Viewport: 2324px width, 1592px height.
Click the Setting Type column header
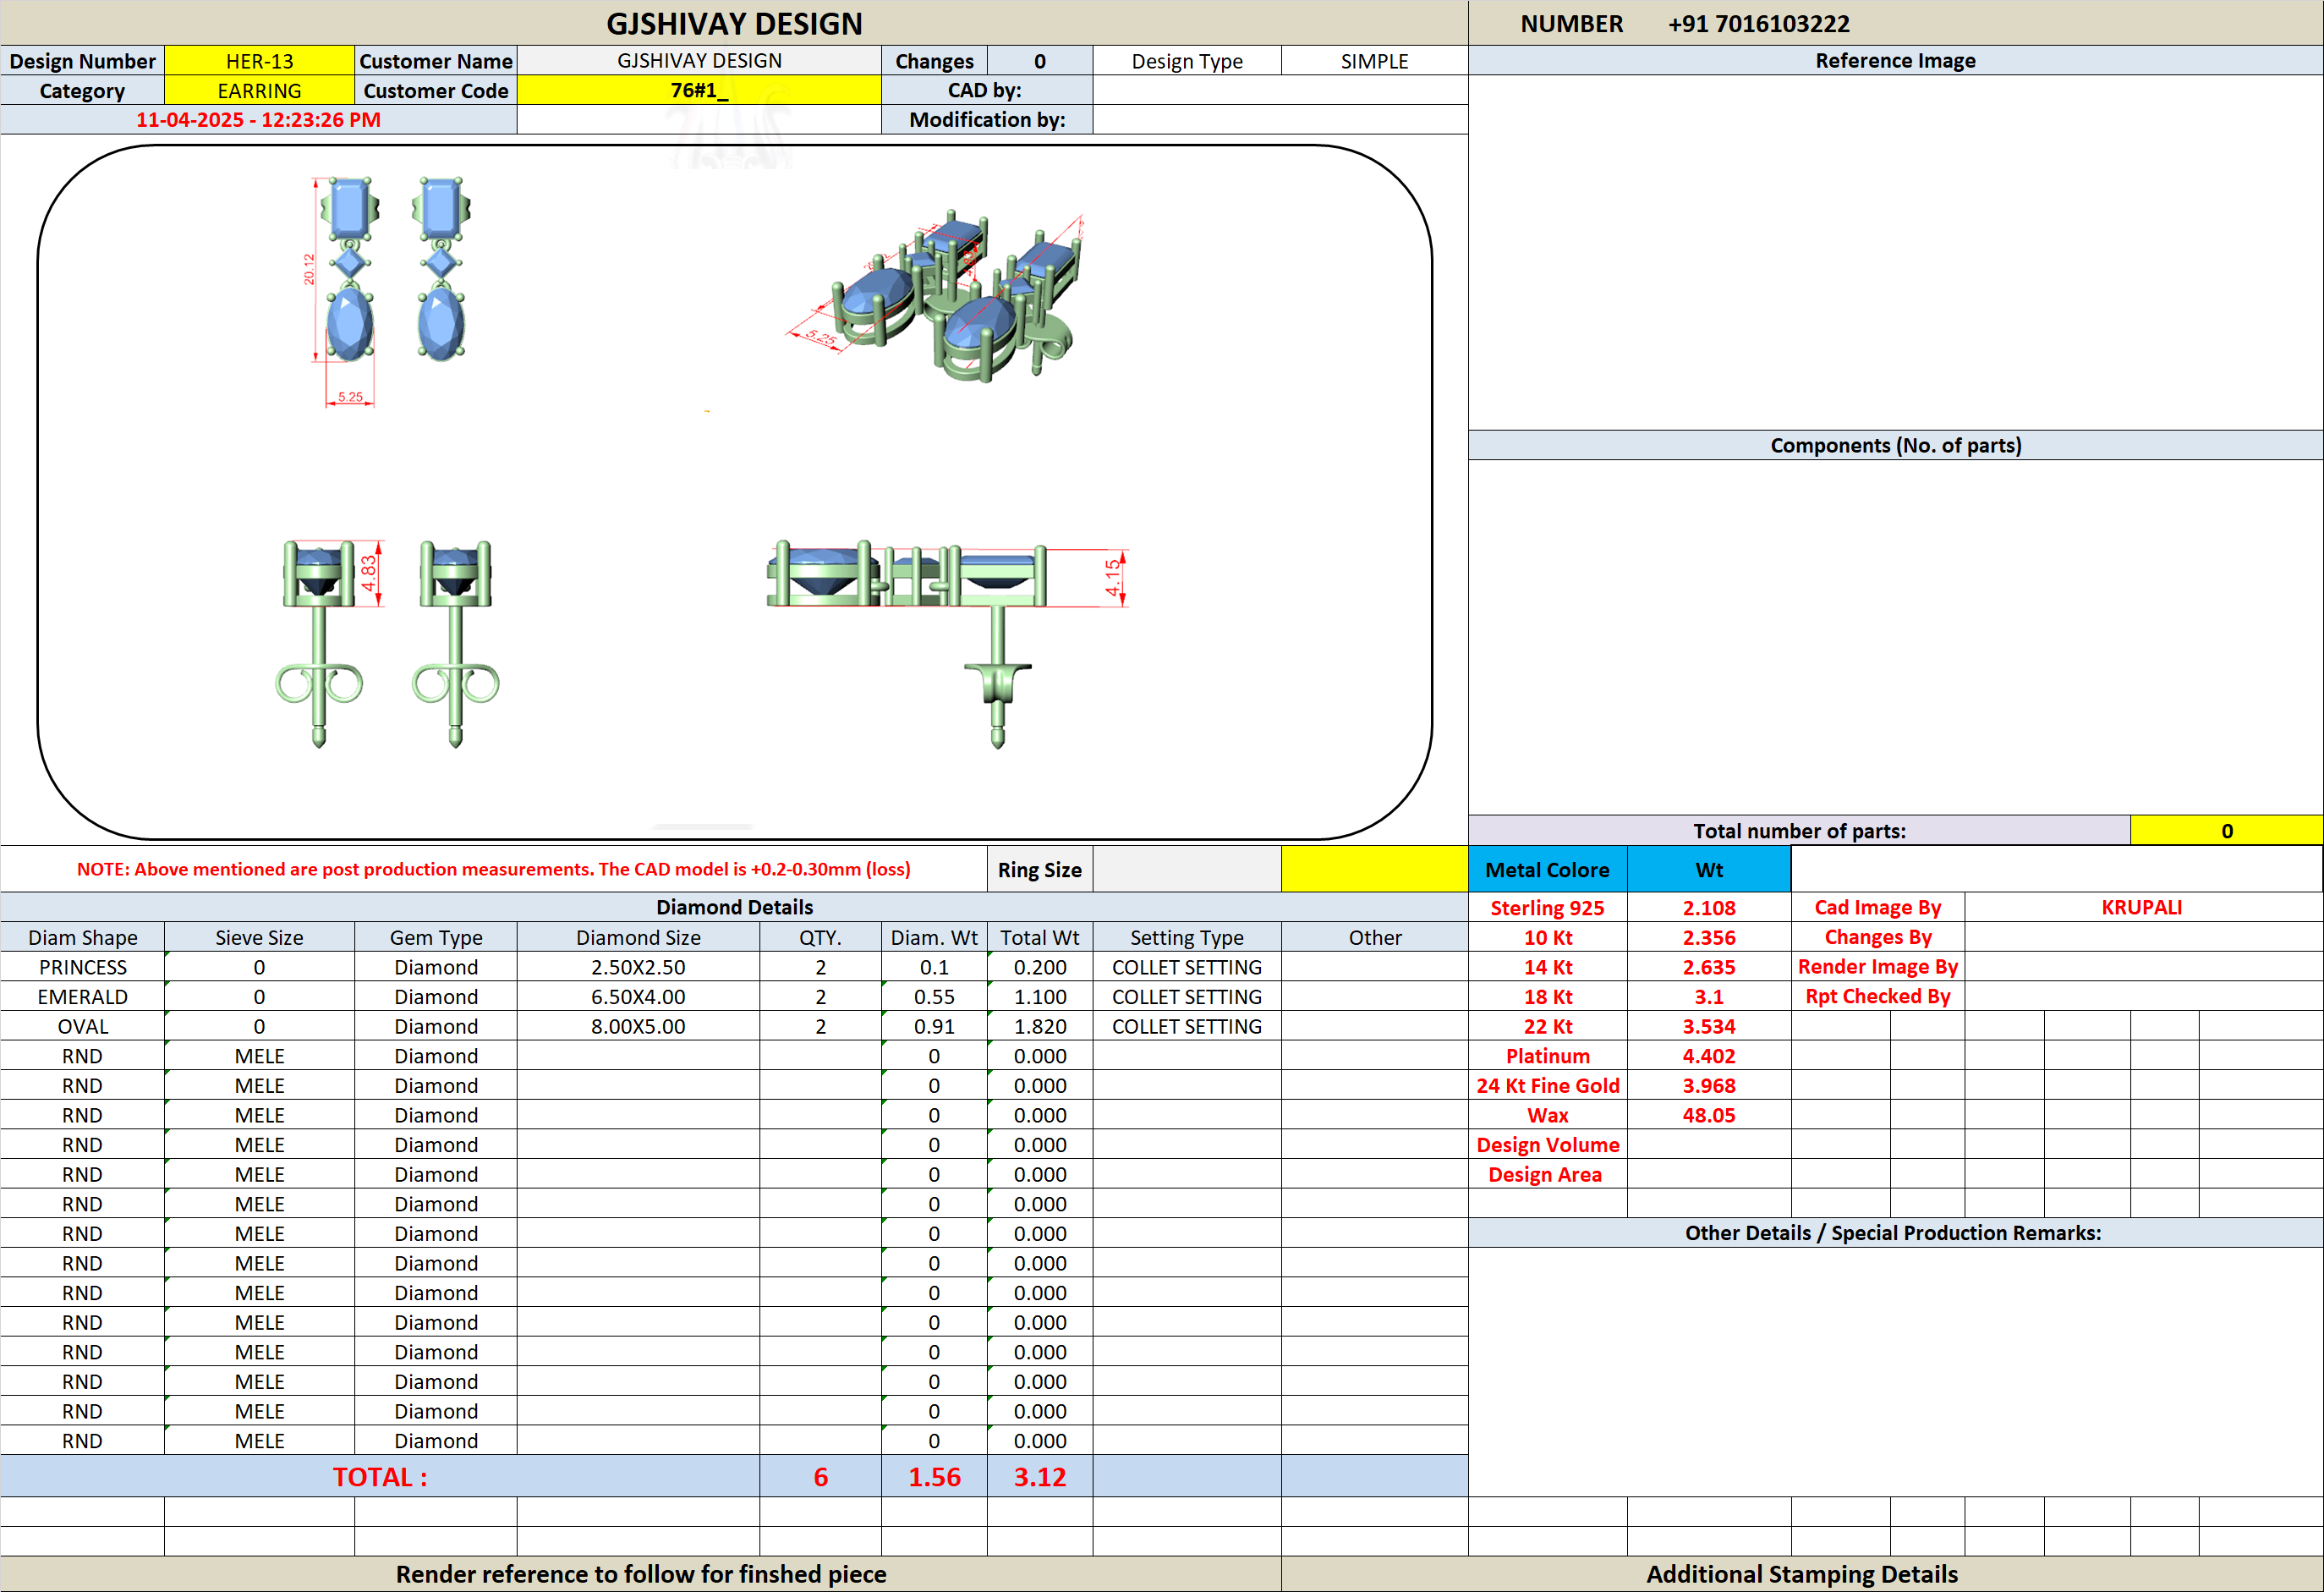(x=1187, y=938)
